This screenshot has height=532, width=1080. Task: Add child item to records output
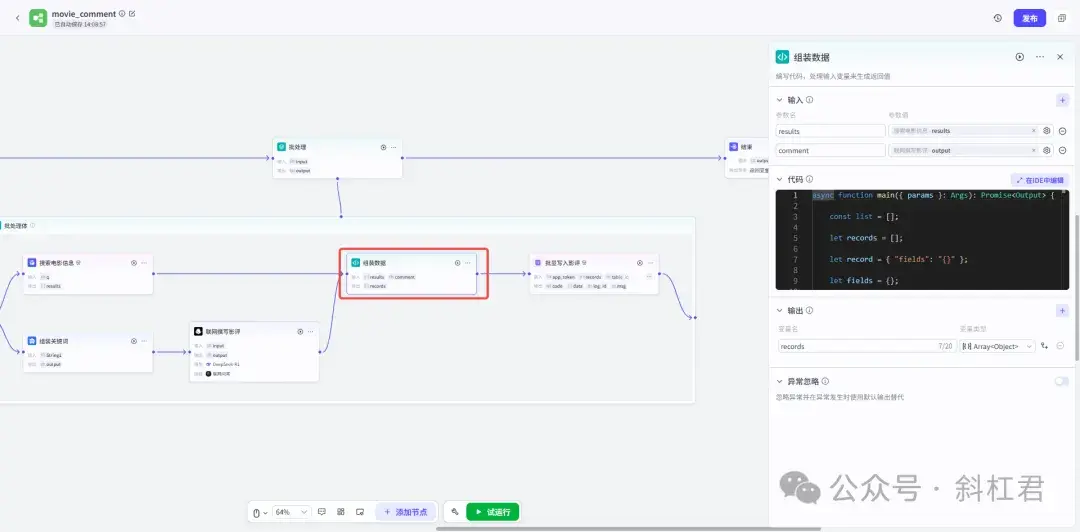click(x=1045, y=346)
